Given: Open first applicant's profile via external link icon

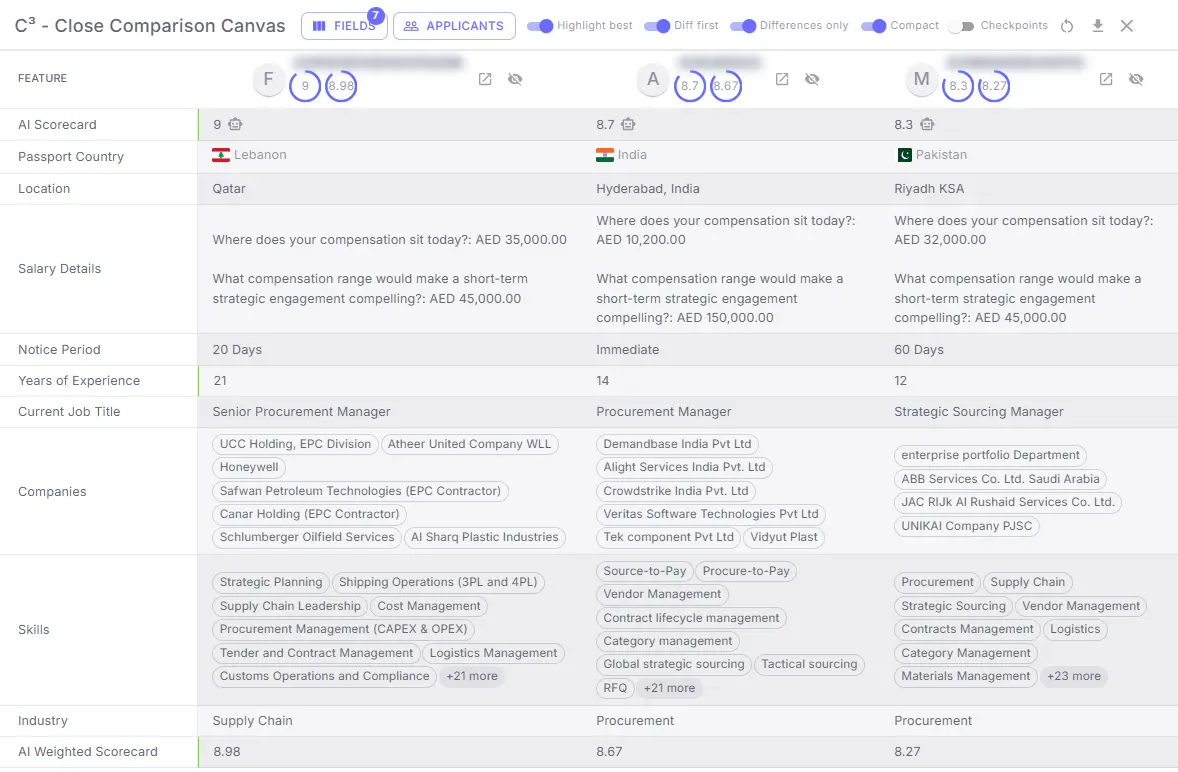Looking at the screenshot, I should (x=485, y=79).
